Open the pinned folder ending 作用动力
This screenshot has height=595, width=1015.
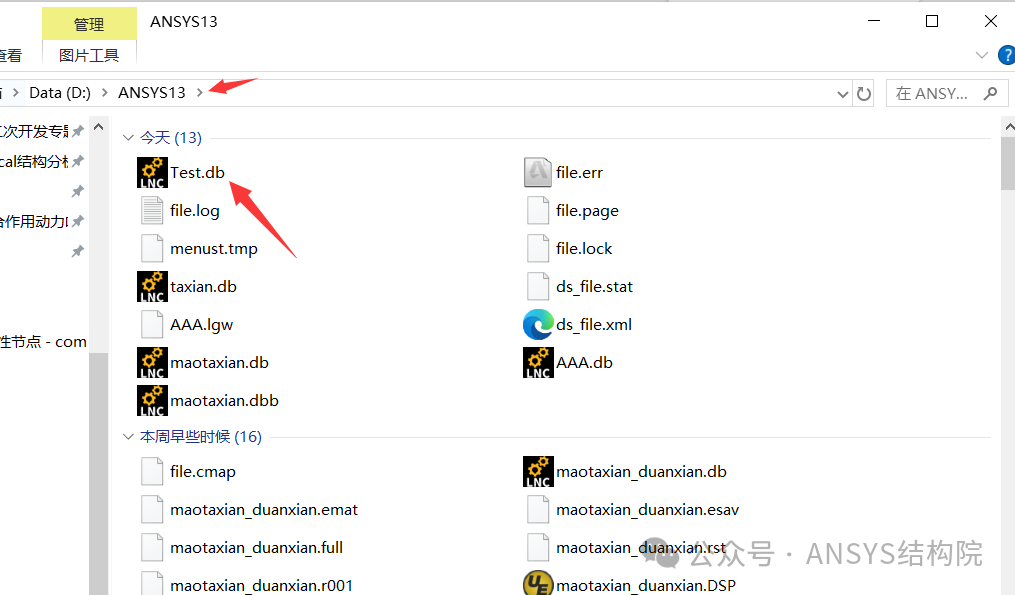pyautogui.click(x=34, y=221)
